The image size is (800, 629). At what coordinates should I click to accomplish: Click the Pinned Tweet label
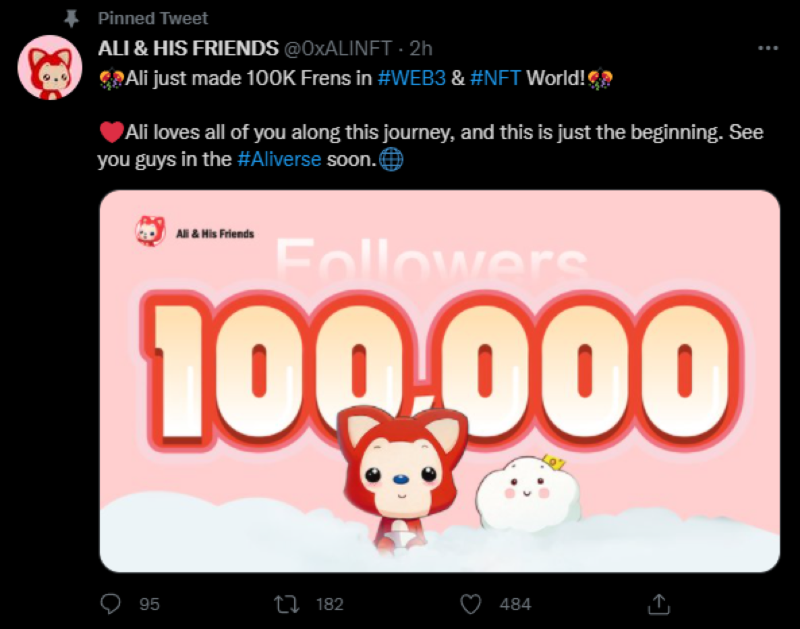[153, 18]
